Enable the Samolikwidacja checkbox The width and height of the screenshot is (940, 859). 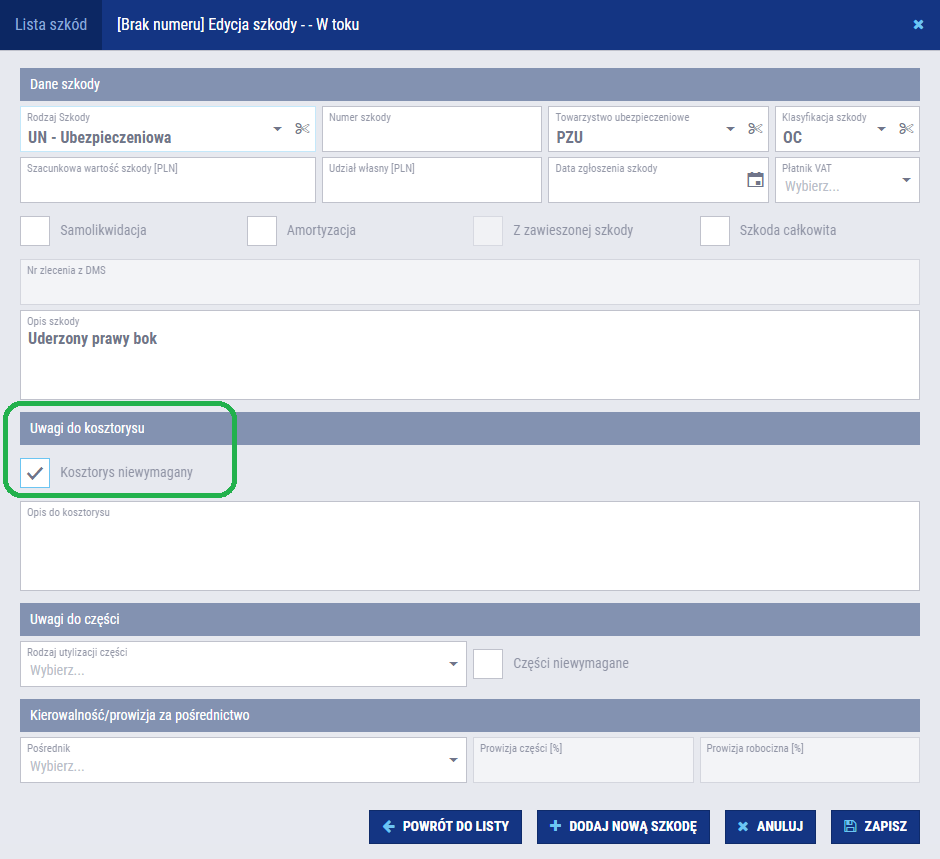(36, 230)
